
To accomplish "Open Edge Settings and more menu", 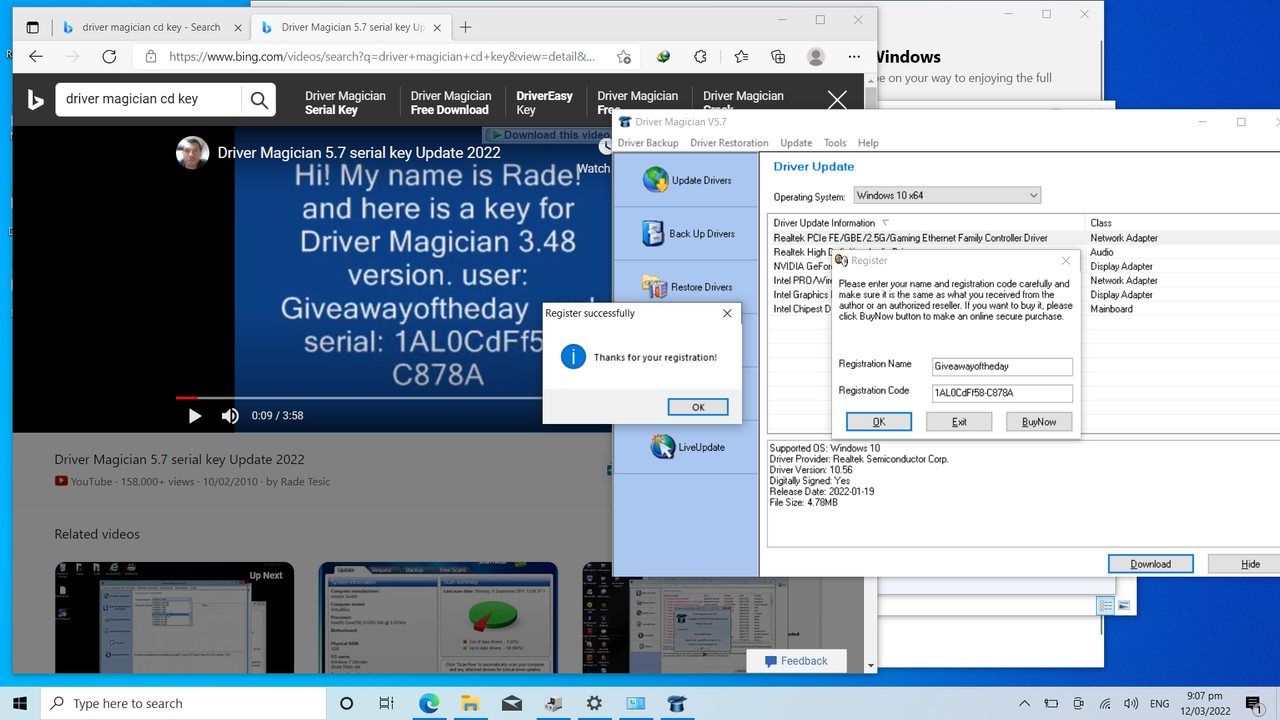I will (854, 57).
